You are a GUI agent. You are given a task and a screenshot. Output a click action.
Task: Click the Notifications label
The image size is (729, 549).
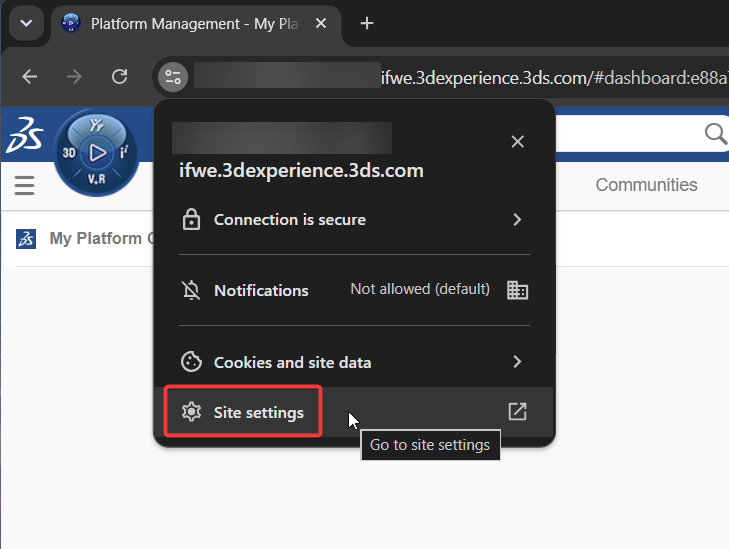pyautogui.click(x=261, y=291)
